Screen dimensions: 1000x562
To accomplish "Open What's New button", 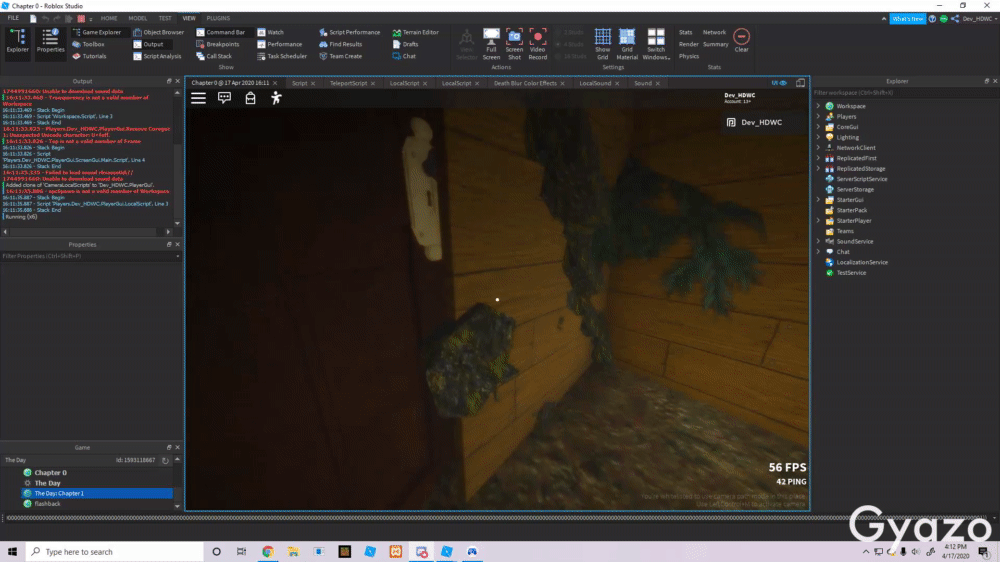I will click(x=908, y=18).
